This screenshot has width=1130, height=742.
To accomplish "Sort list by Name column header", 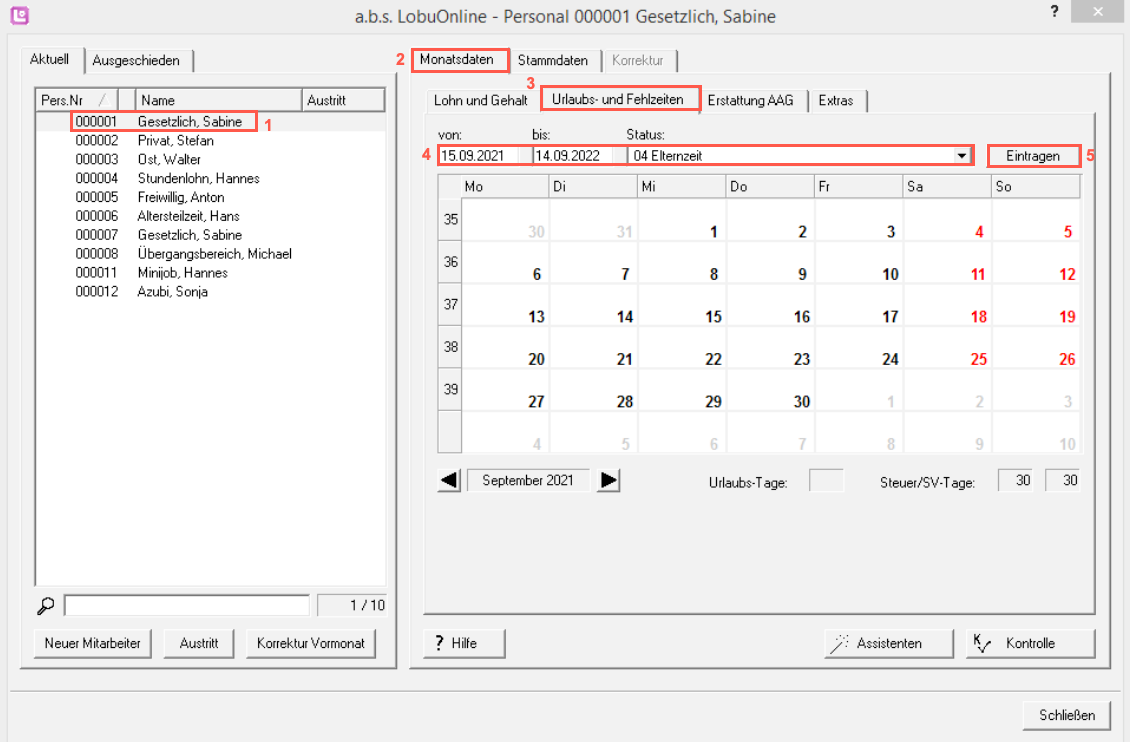I will (218, 100).
